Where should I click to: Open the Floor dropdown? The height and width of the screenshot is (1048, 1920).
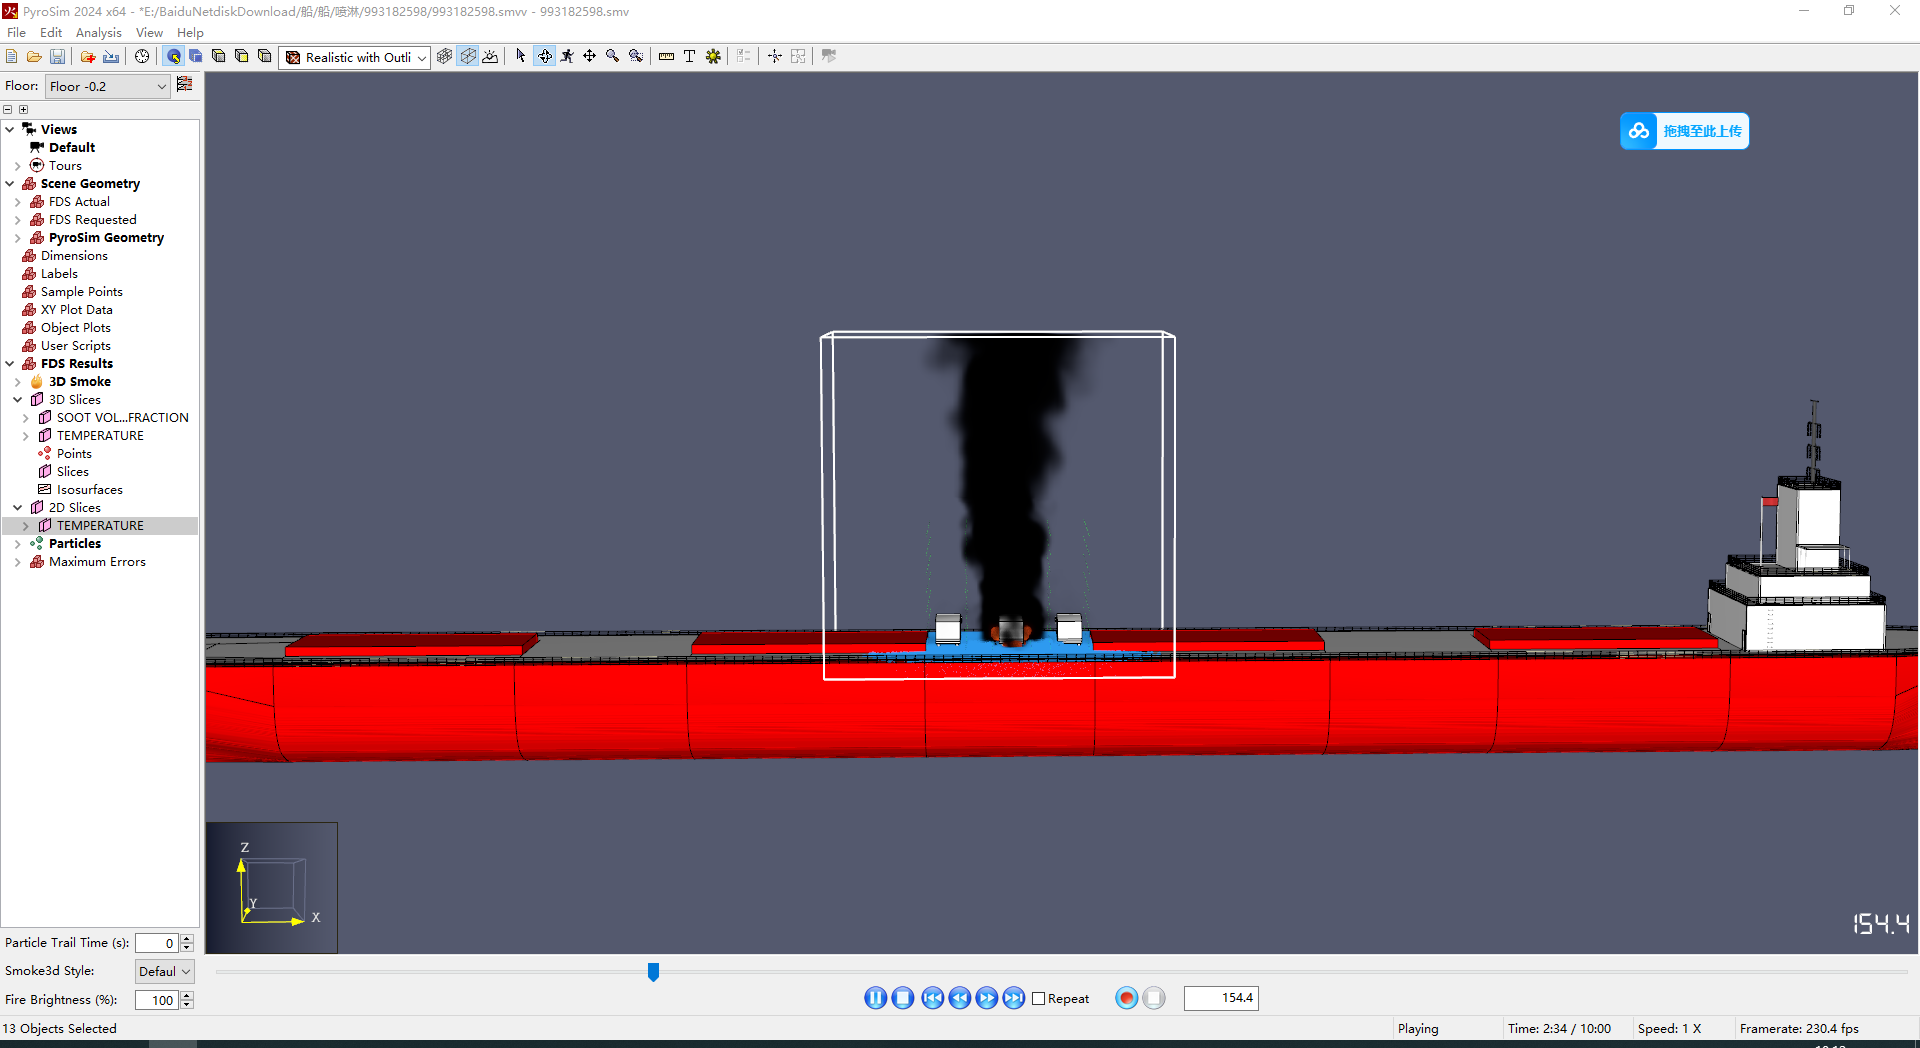107,86
